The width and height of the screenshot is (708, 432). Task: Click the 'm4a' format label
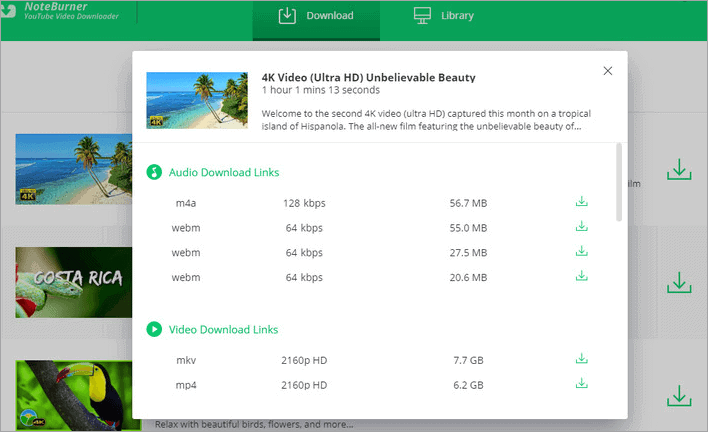click(x=186, y=203)
